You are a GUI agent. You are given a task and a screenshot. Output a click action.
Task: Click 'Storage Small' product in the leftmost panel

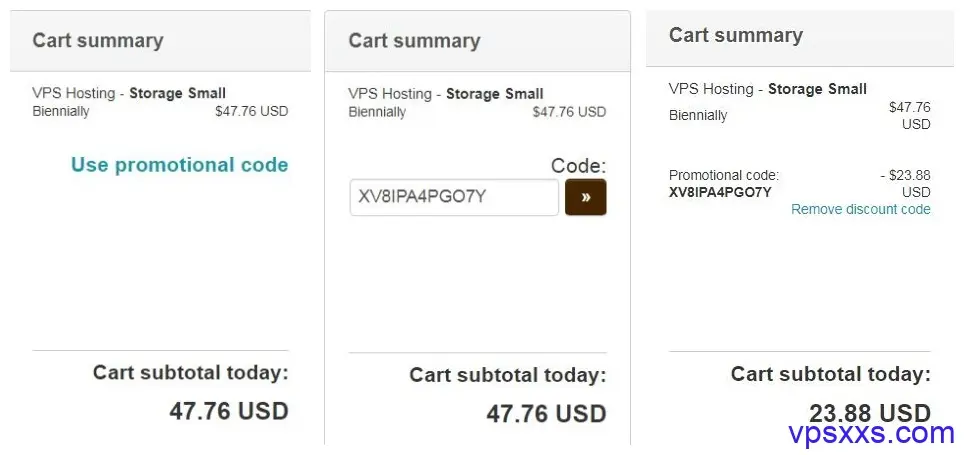point(178,93)
